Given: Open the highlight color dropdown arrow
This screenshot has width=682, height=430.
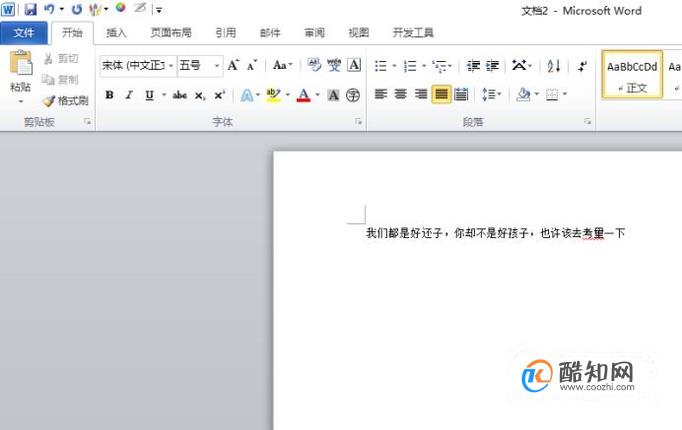Looking at the screenshot, I should (x=288, y=95).
